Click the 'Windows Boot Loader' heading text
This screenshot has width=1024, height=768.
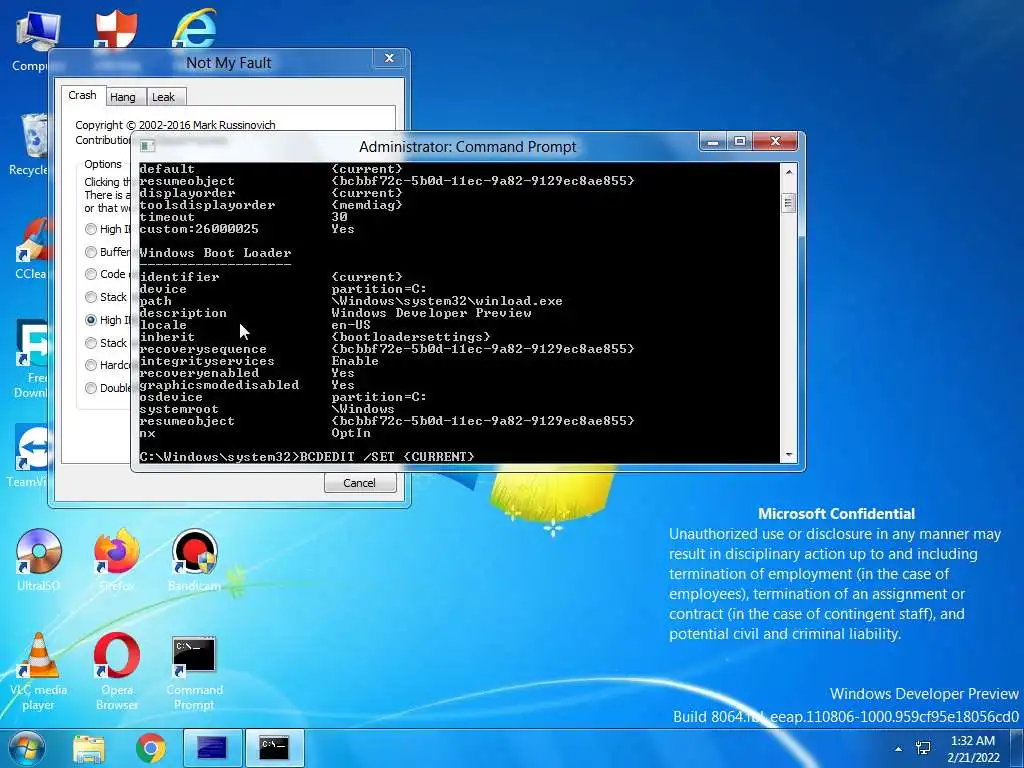pyautogui.click(x=216, y=253)
